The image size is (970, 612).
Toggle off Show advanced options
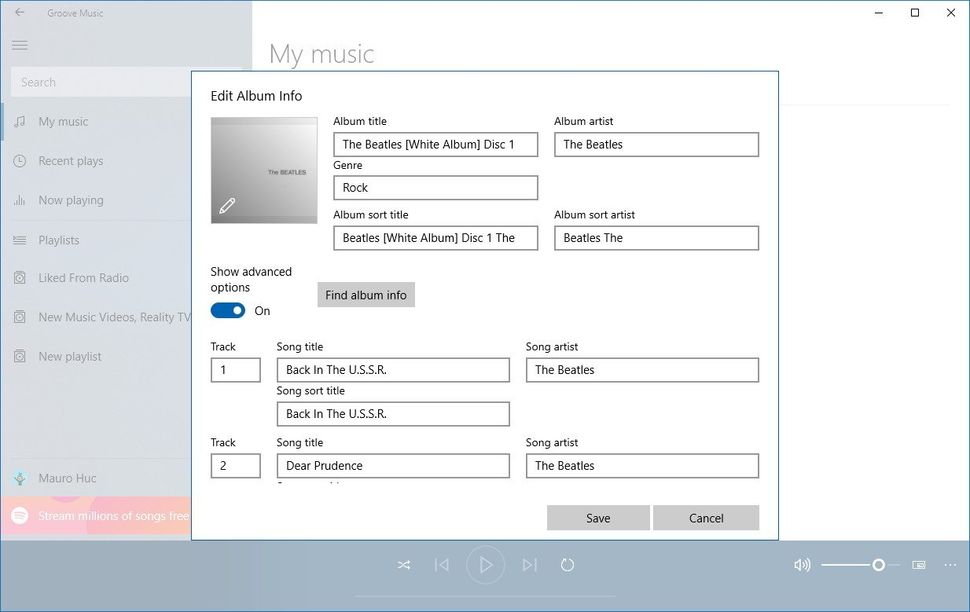[227, 310]
